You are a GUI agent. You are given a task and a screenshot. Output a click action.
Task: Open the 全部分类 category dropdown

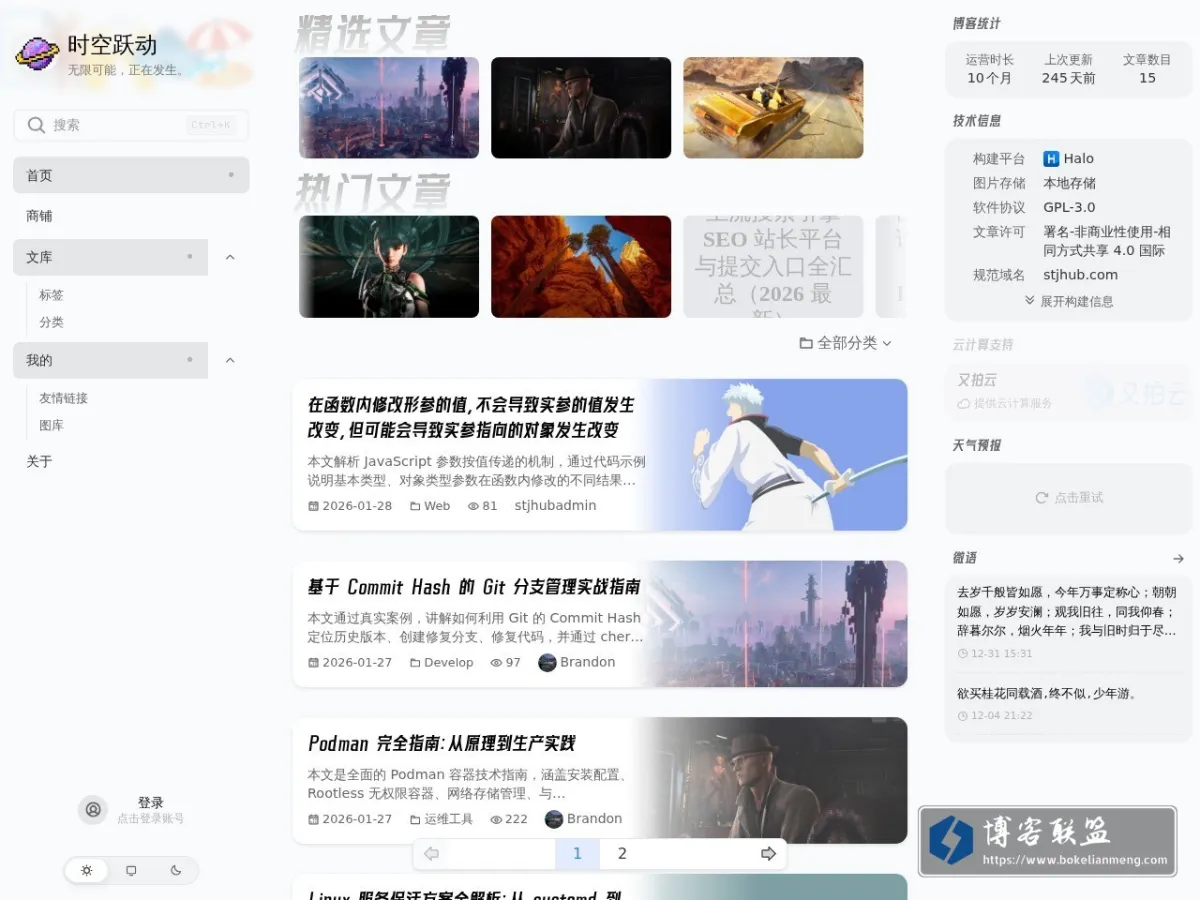click(845, 343)
